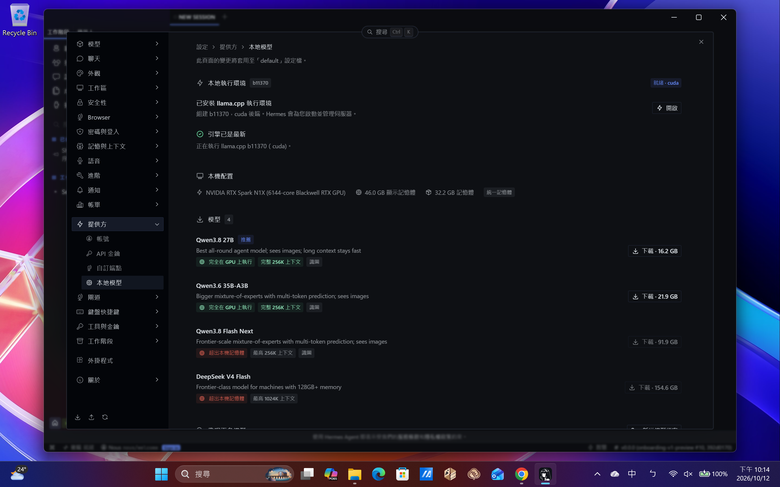Click the muted volume tray icon
This screenshot has height=487, width=780.
688,474
